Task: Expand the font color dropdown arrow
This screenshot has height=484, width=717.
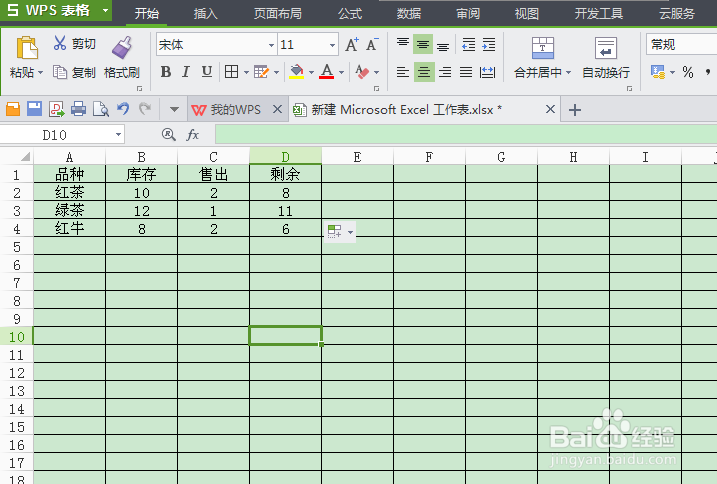Action: click(341, 72)
